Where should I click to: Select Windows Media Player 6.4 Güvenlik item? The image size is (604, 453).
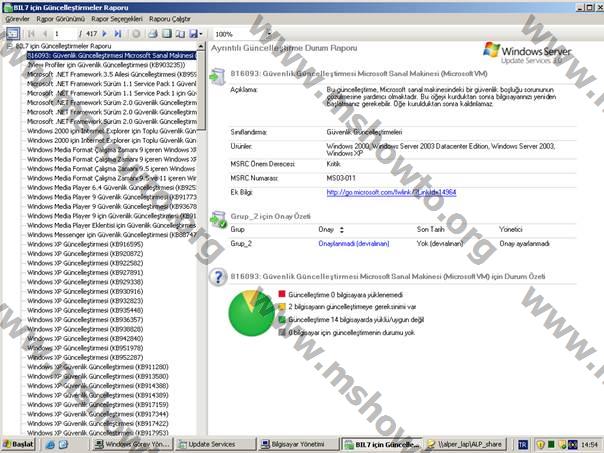[x=112, y=188]
